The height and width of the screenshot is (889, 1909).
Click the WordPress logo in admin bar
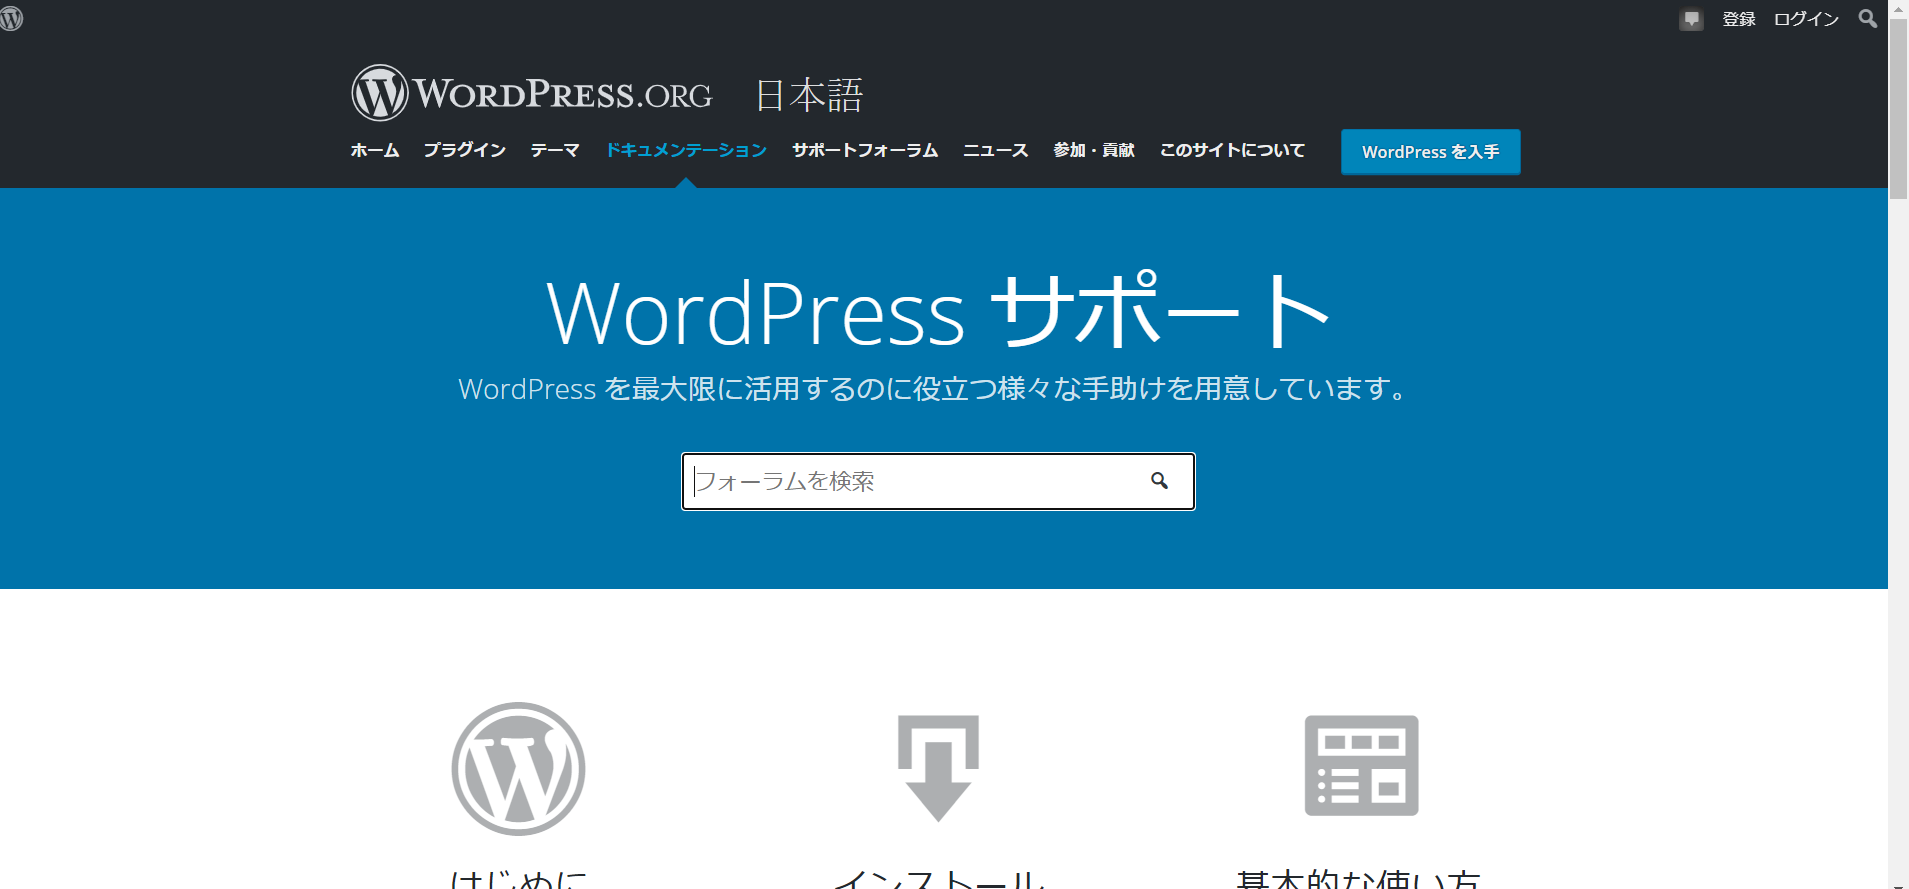[11, 18]
